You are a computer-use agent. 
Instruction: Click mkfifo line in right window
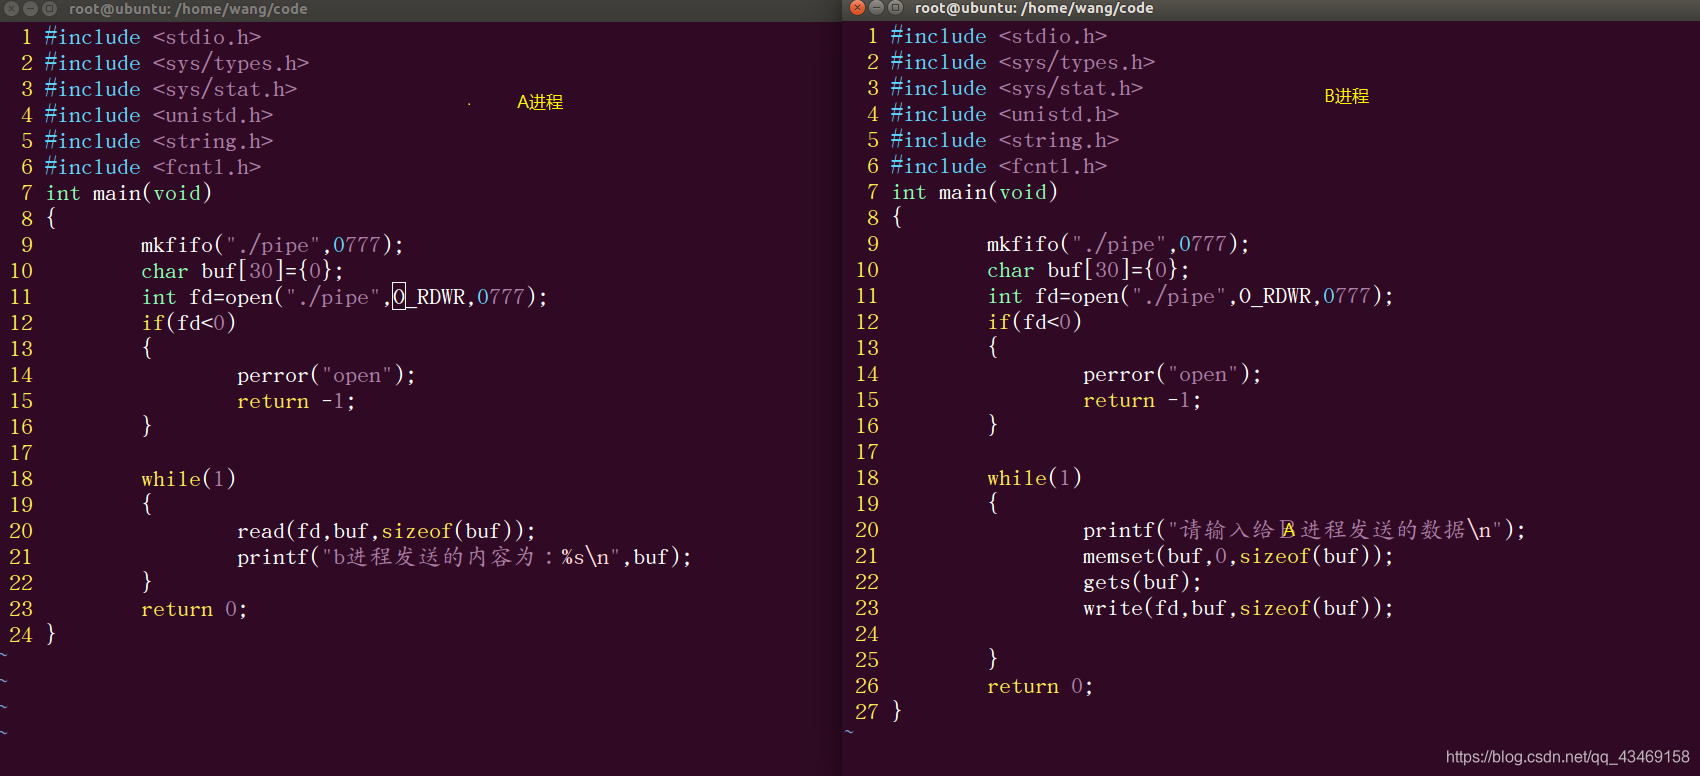(x=1119, y=244)
